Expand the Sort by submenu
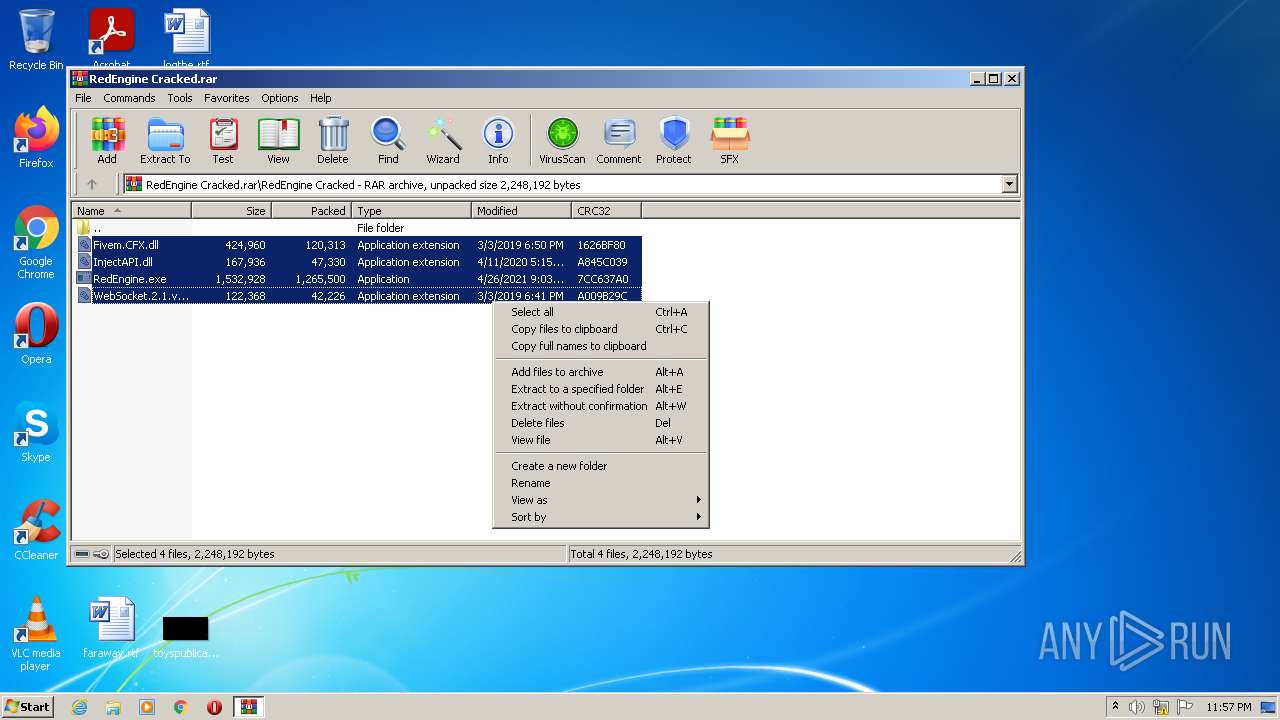The height and width of the screenshot is (720, 1280). click(601, 517)
